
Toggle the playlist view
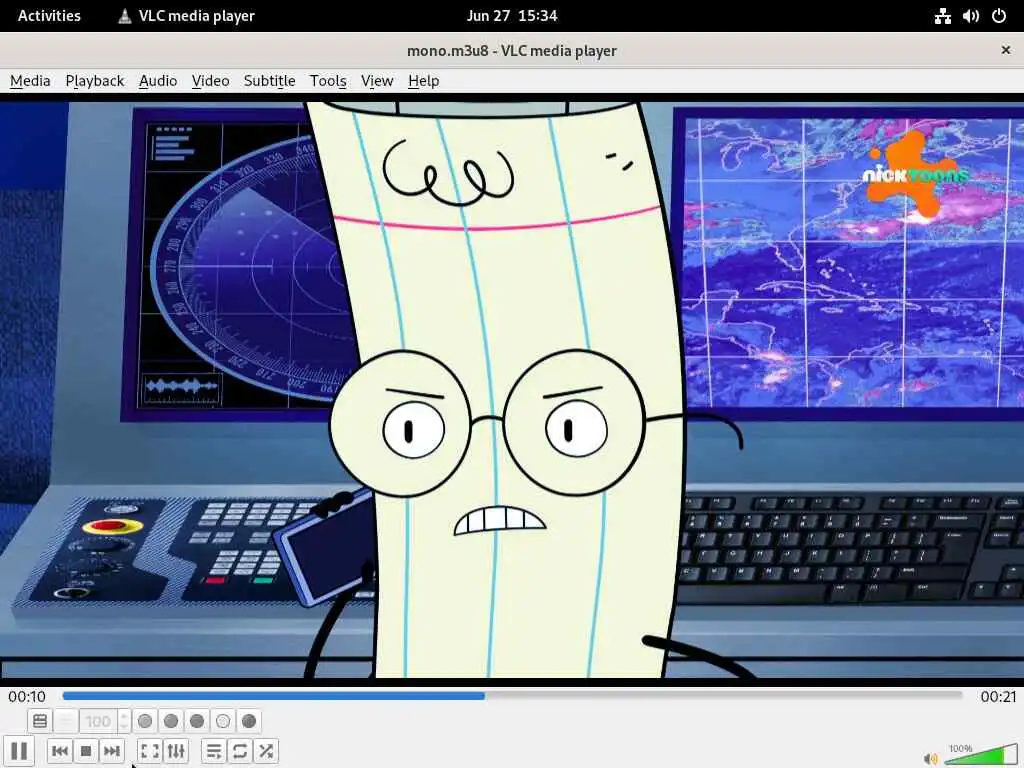point(214,750)
